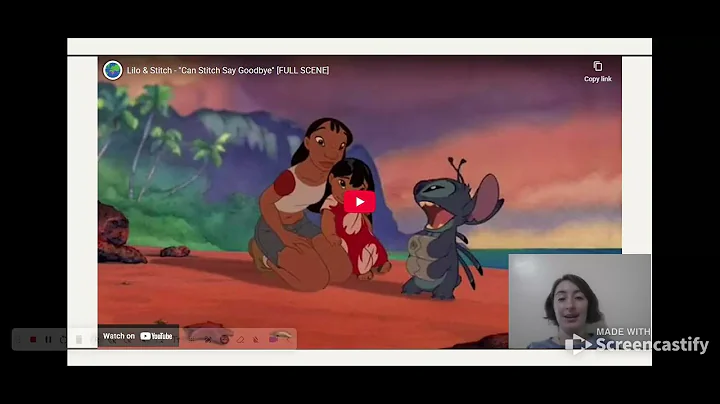Screen dimensions: 720x404
Task: Pause the Screencastify recording
Action: point(48,340)
